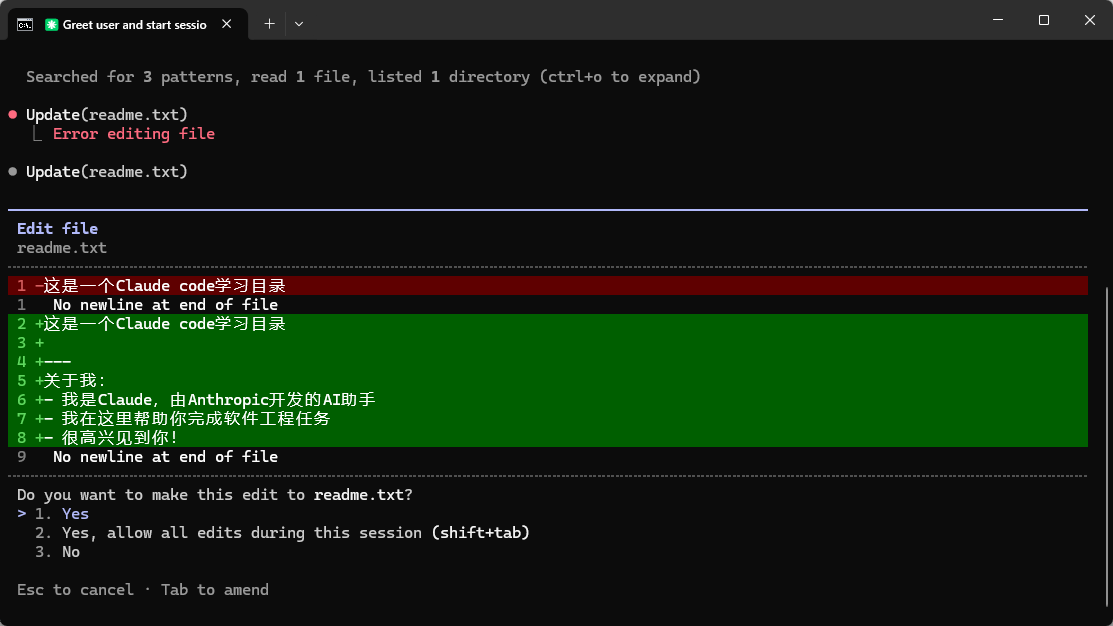
Task: Click 'Esc to cancel' hint text
Action: tap(75, 590)
